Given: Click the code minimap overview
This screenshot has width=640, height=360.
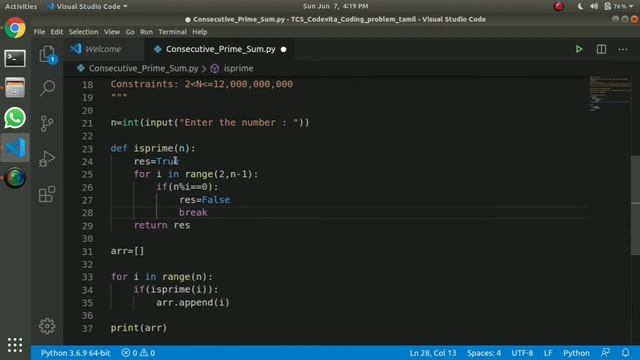Looking at the screenshot, I should pyautogui.click(x=610, y=93).
